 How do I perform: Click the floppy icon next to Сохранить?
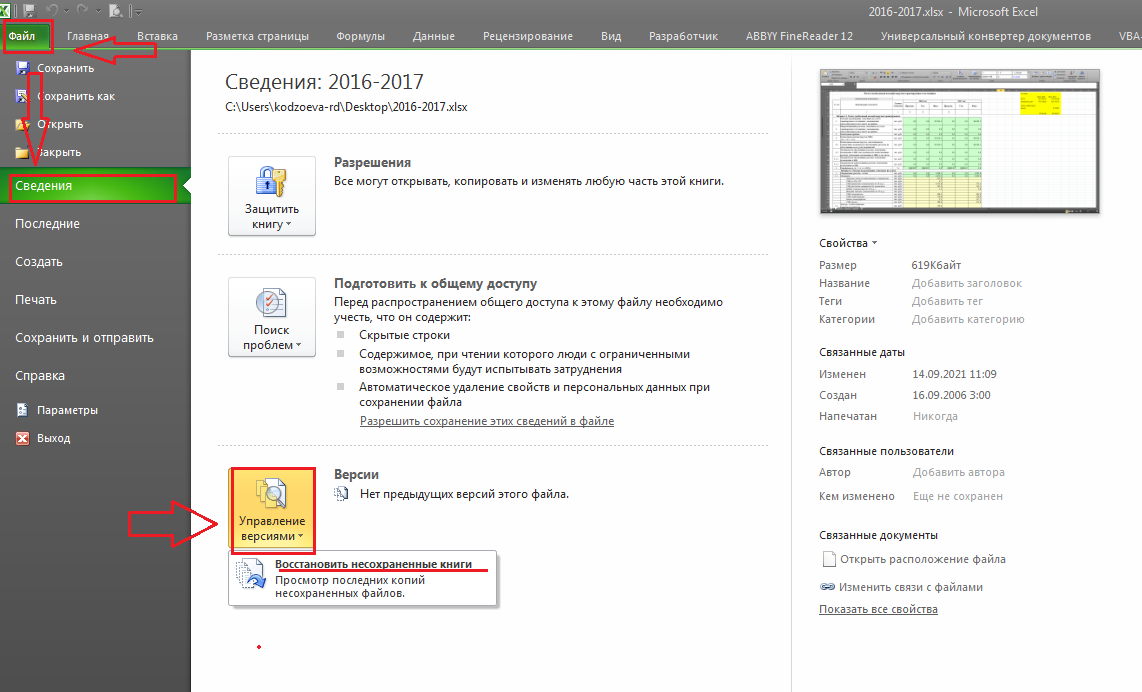pos(22,68)
